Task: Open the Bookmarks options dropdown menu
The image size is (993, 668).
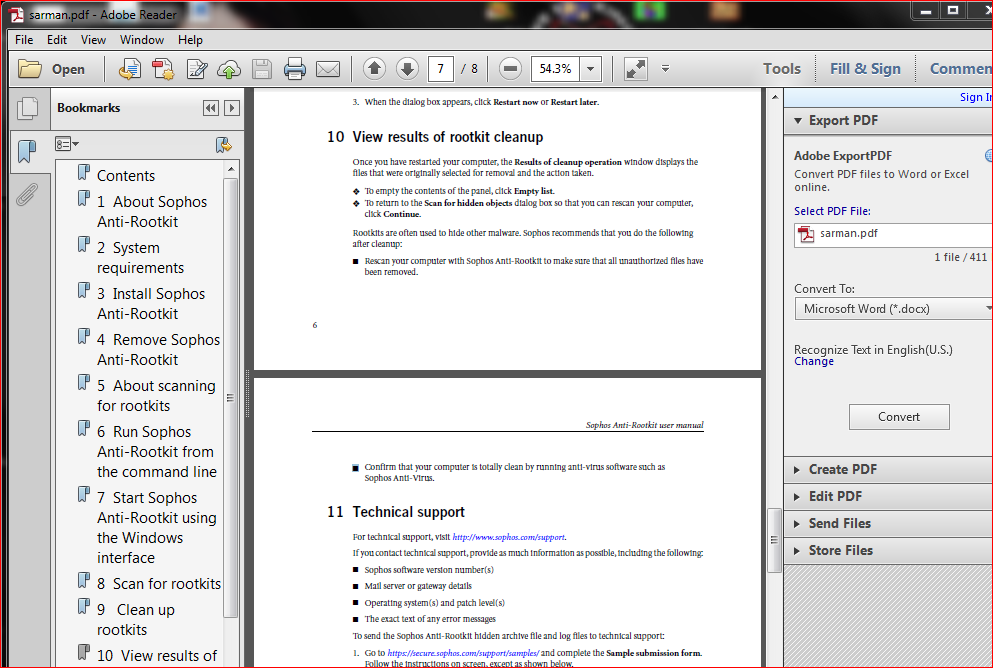Action: (x=66, y=144)
